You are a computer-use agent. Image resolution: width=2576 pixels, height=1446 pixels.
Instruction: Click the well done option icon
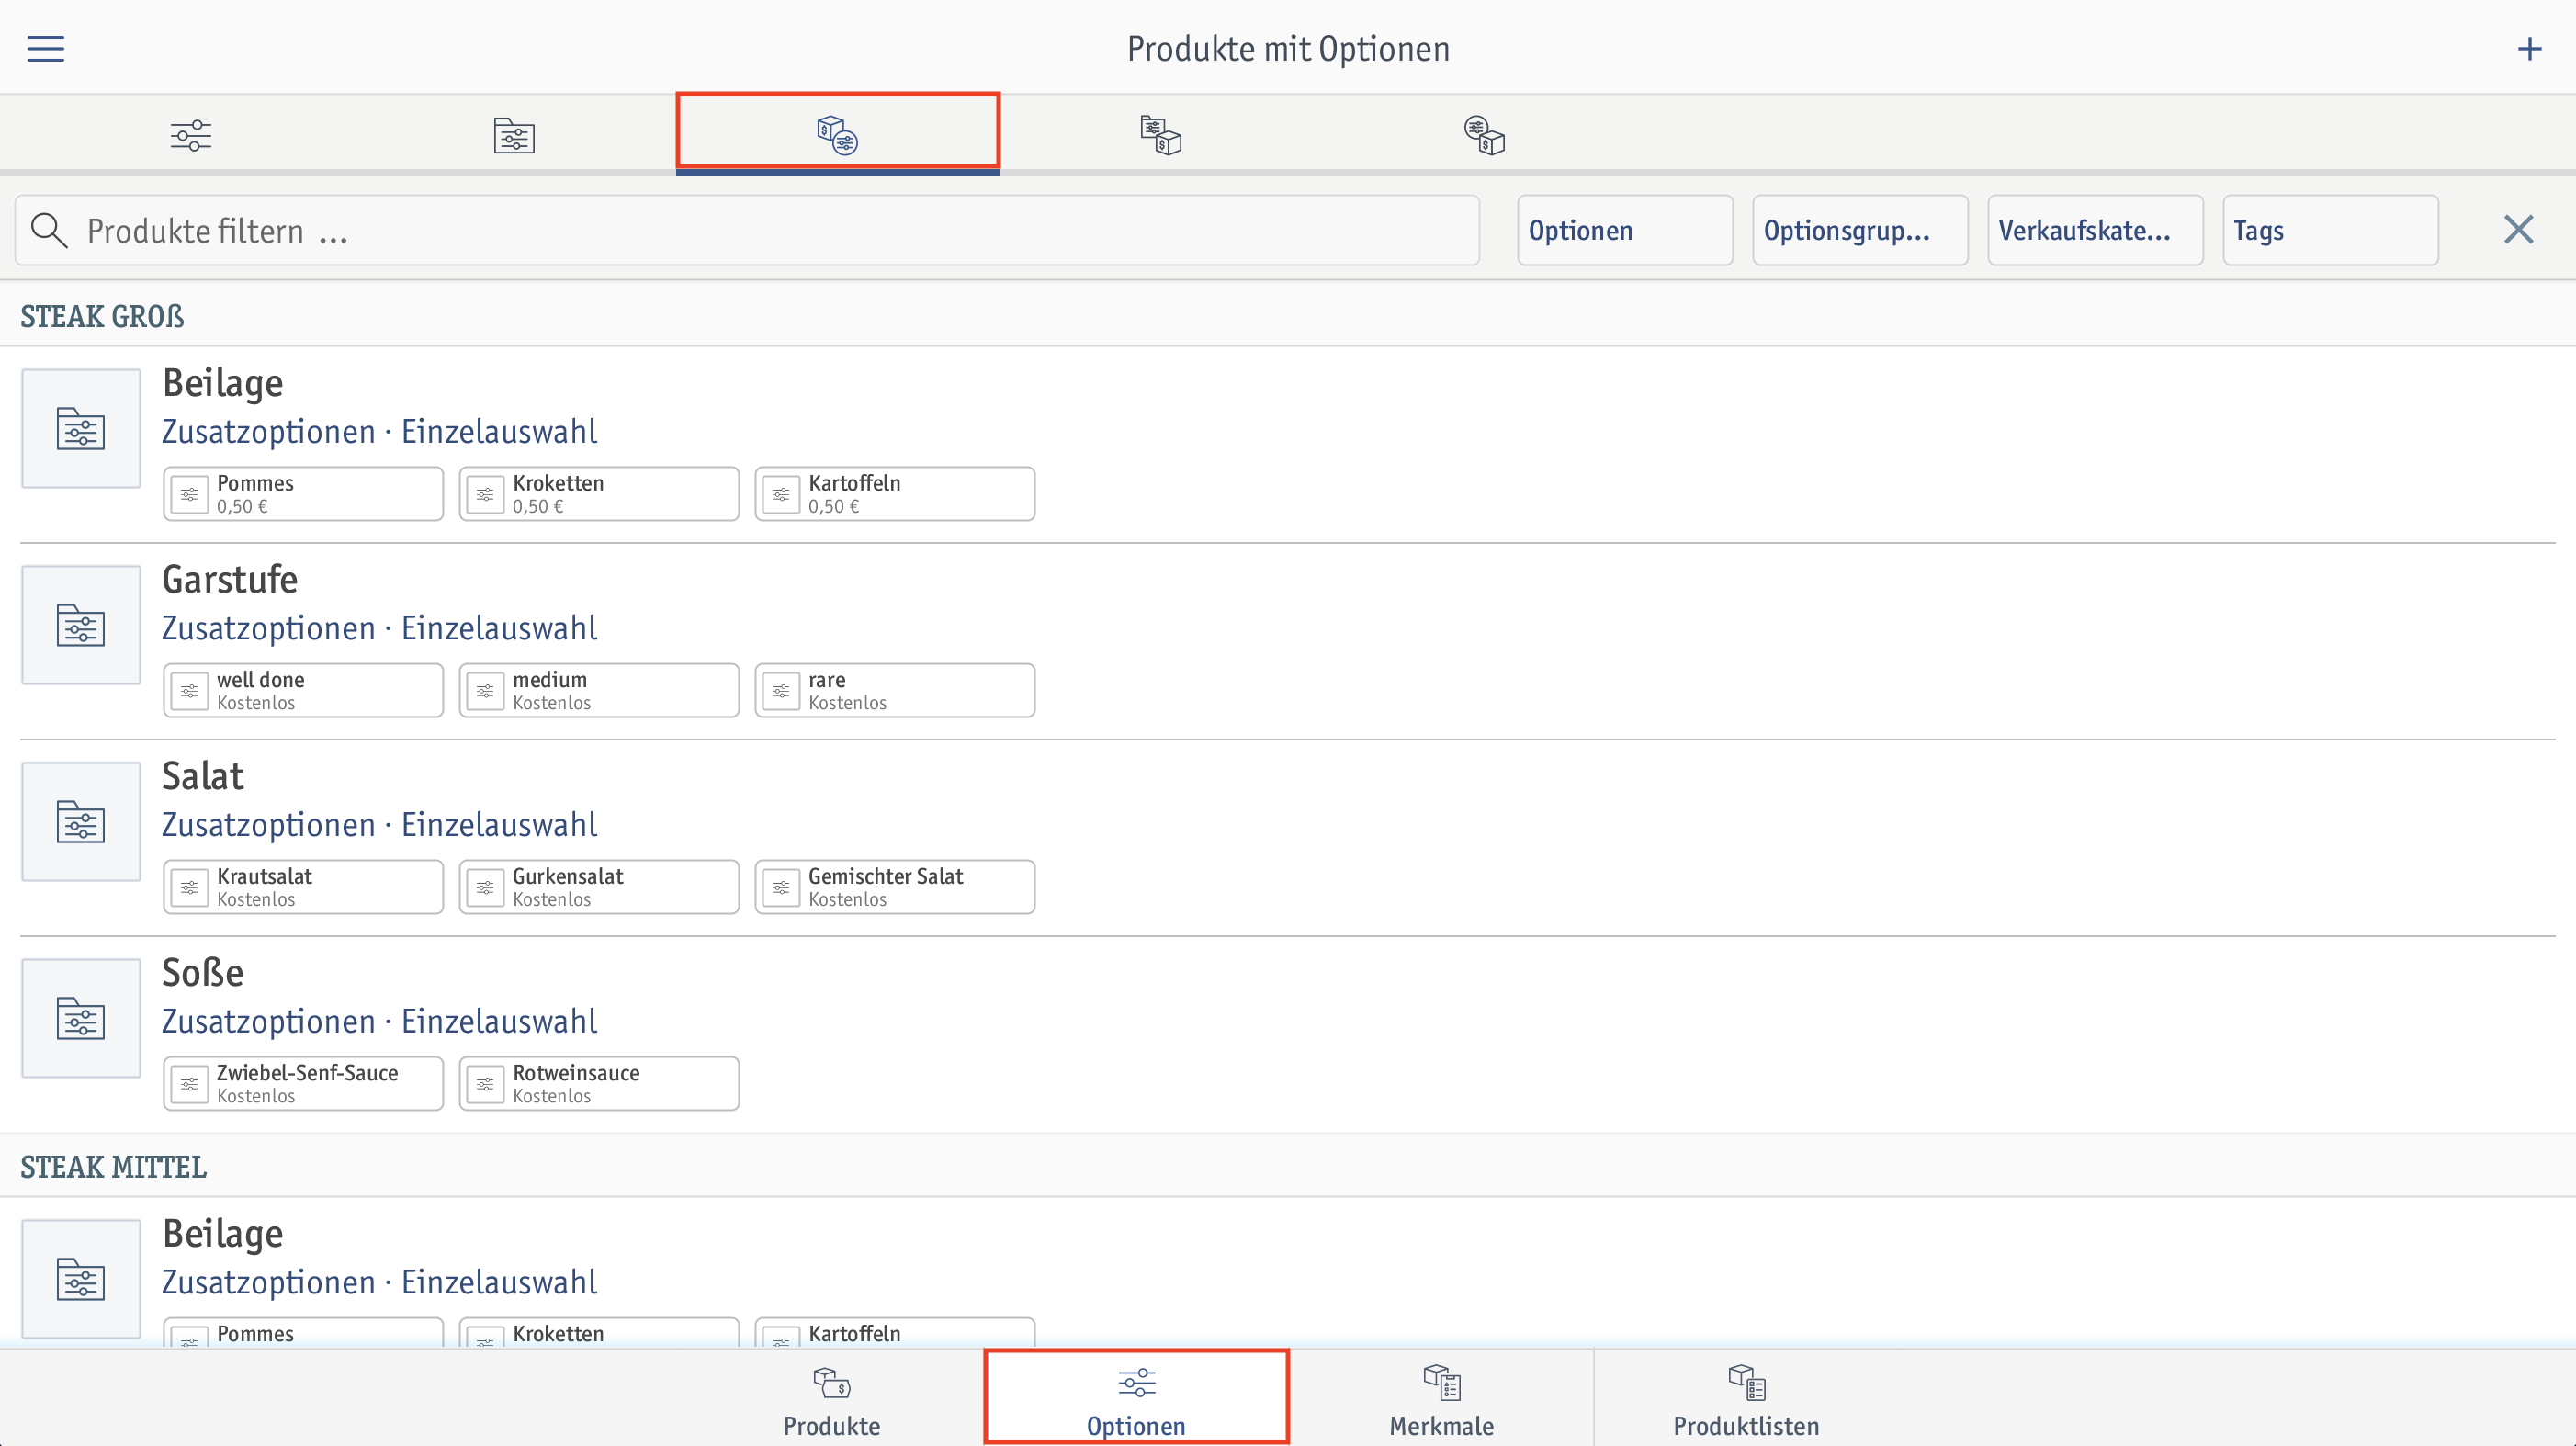189,691
